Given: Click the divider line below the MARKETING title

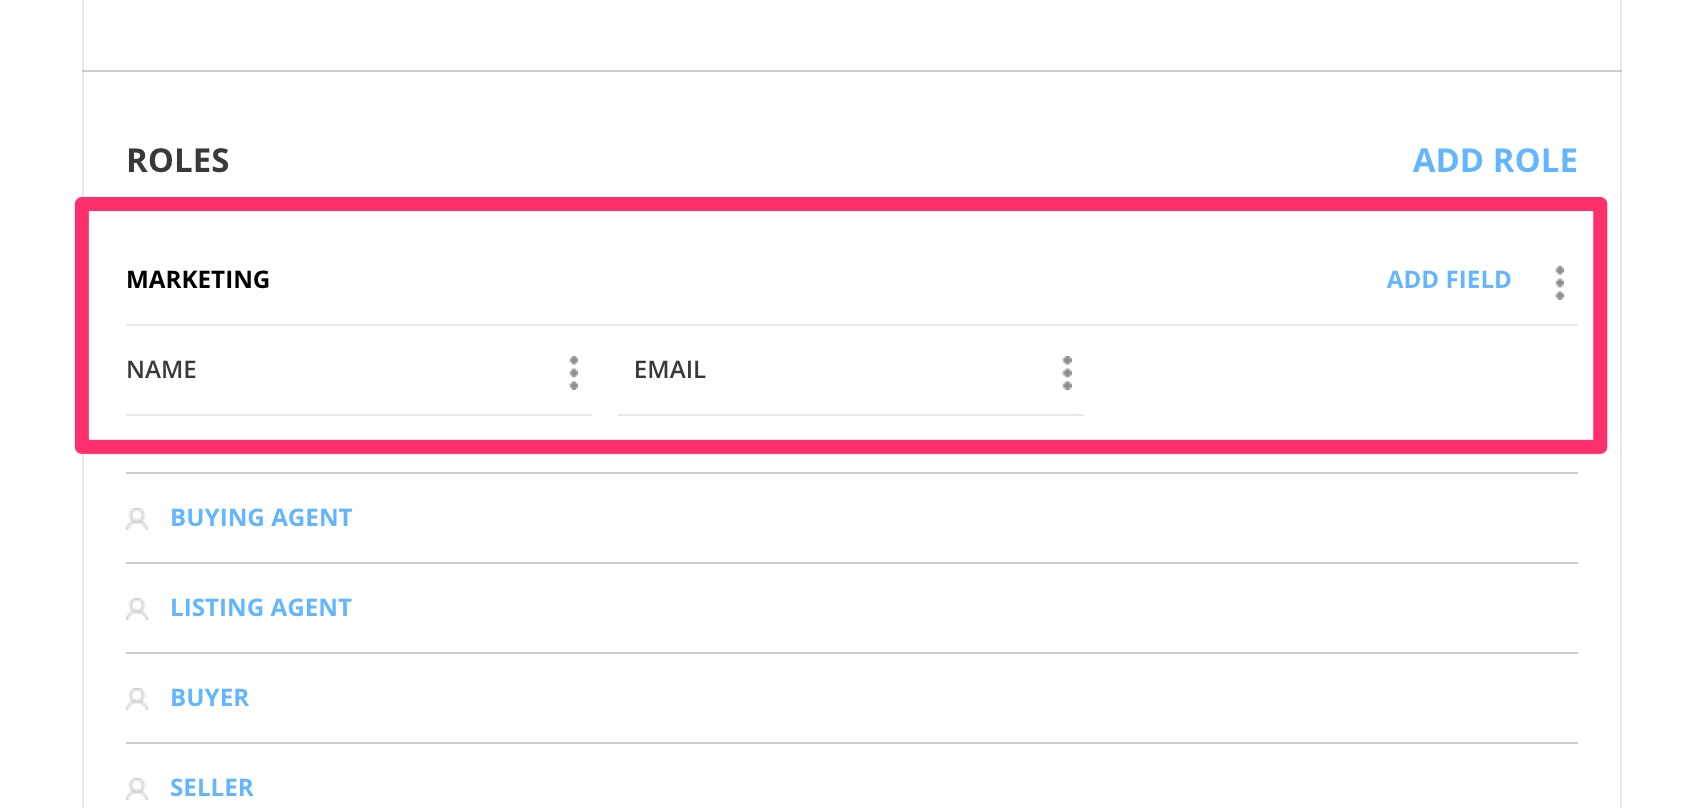Looking at the screenshot, I should point(850,325).
